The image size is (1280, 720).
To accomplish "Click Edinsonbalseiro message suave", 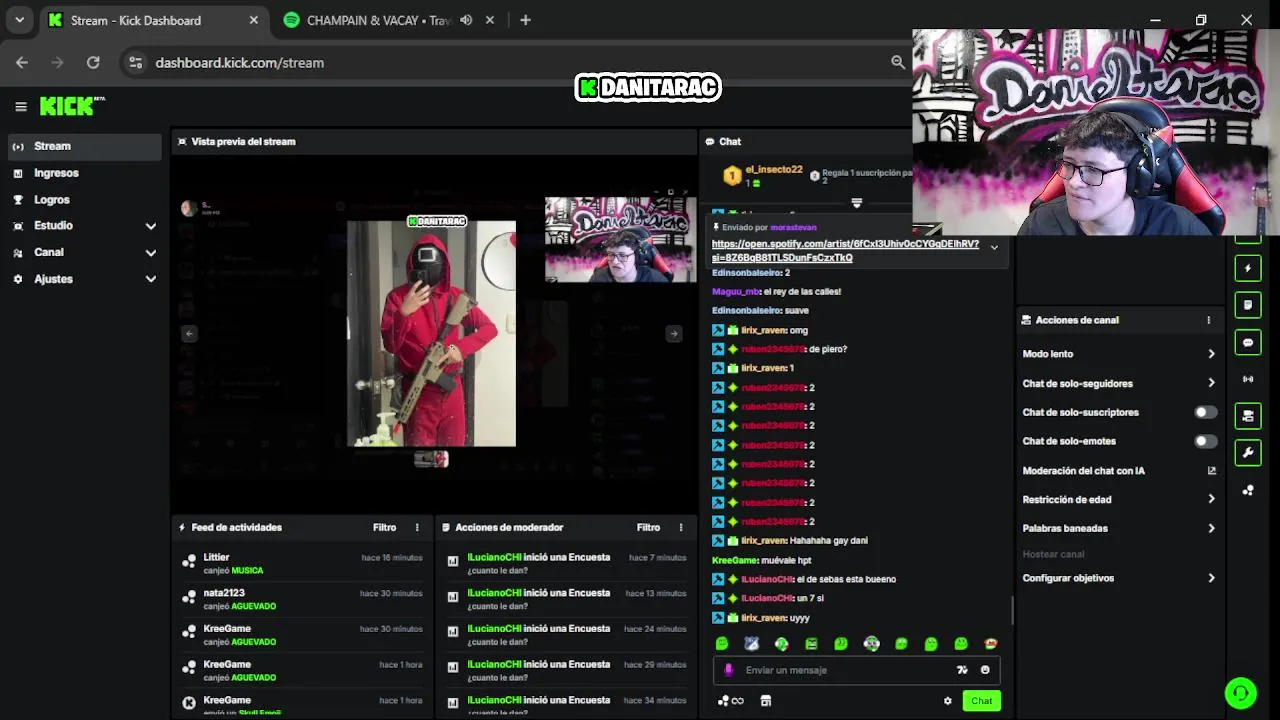I will click(x=760, y=310).
